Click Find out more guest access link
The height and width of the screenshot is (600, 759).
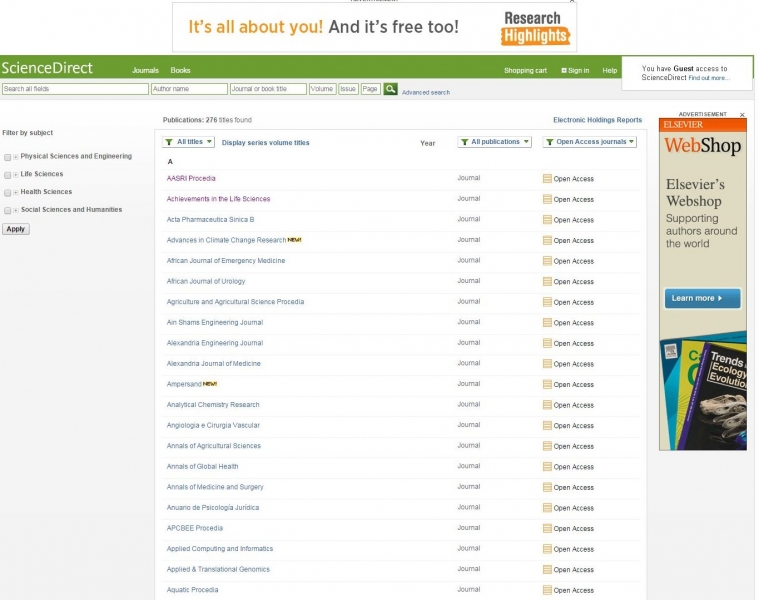tap(709, 78)
